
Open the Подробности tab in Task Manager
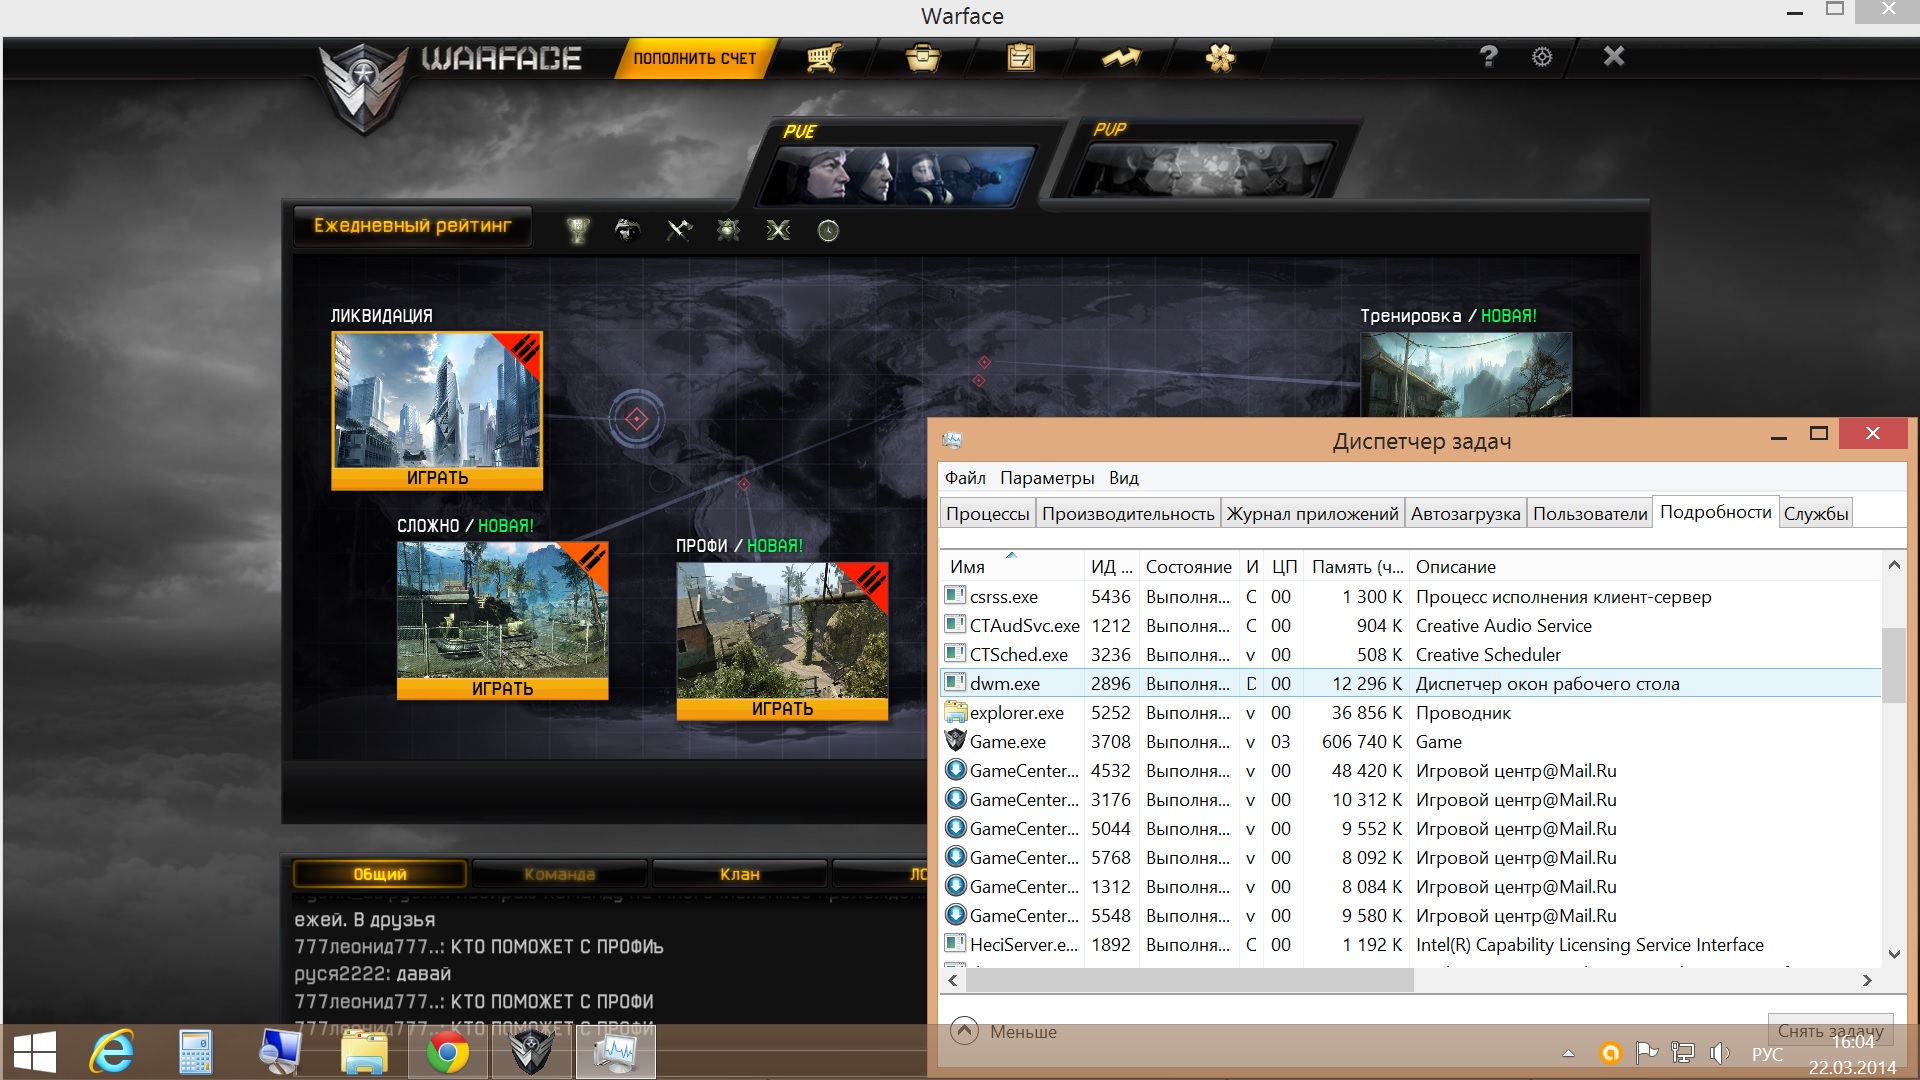(x=1715, y=512)
